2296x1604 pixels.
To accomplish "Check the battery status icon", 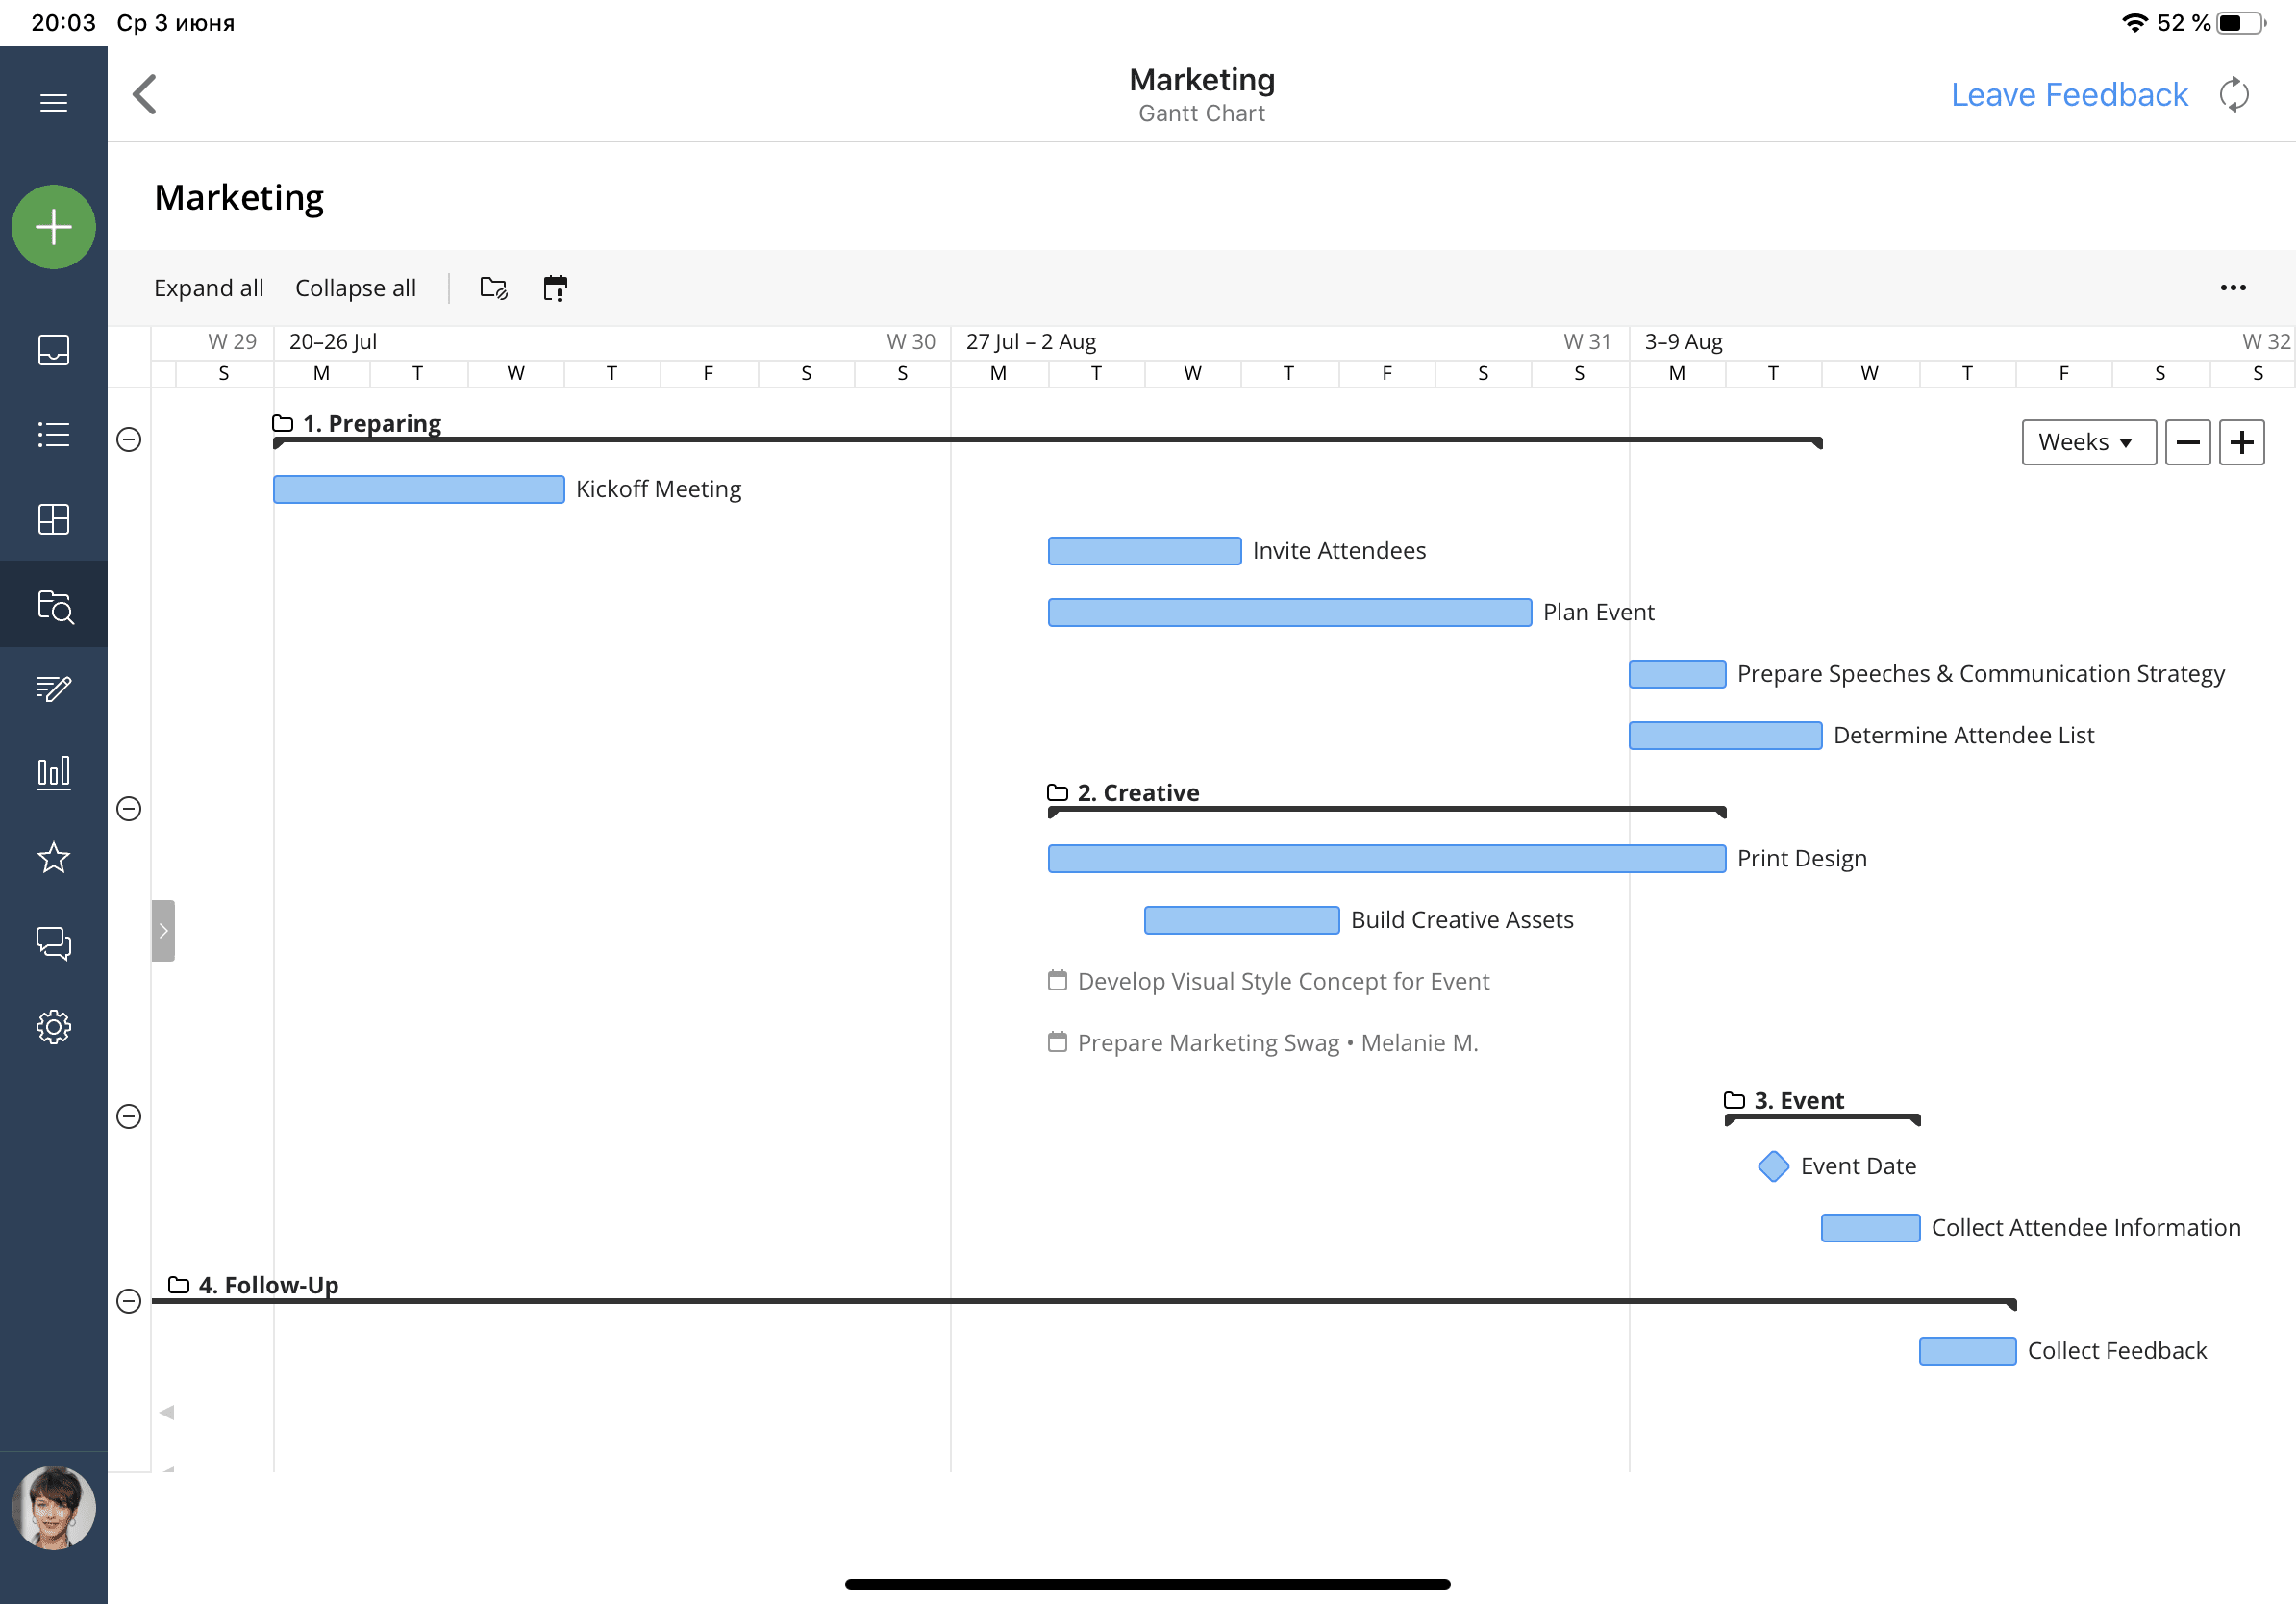I will coord(2240,23).
